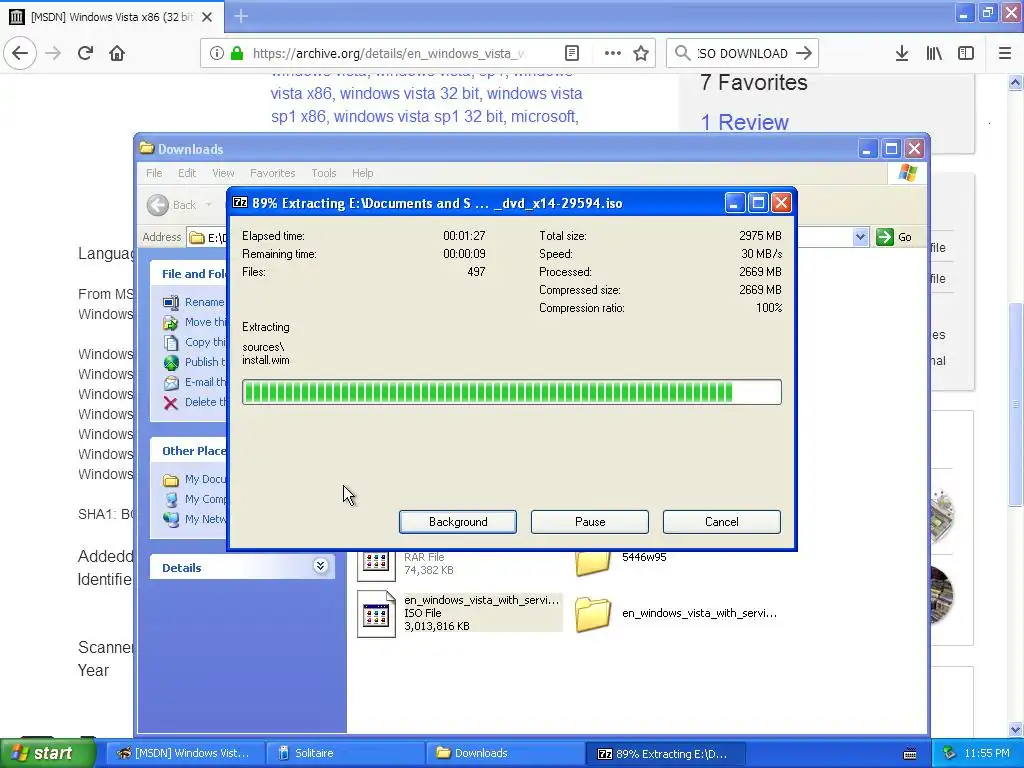Close the MSDN Windows Vista tab
The width and height of the screenshot is (1024, 768).
tap(207, 17)
